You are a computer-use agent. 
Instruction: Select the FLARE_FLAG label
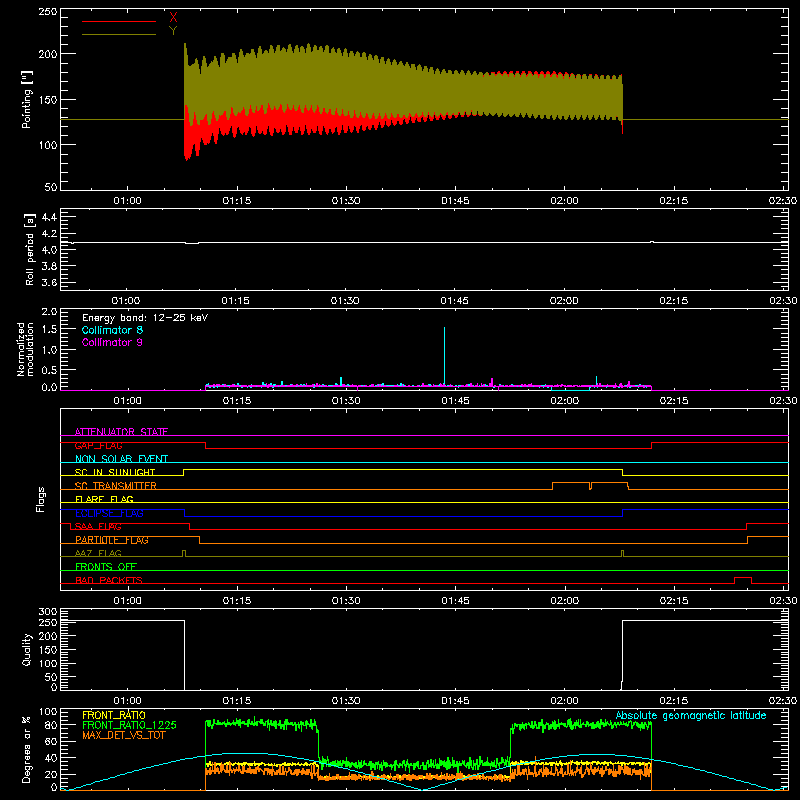(x=104, y=499)
